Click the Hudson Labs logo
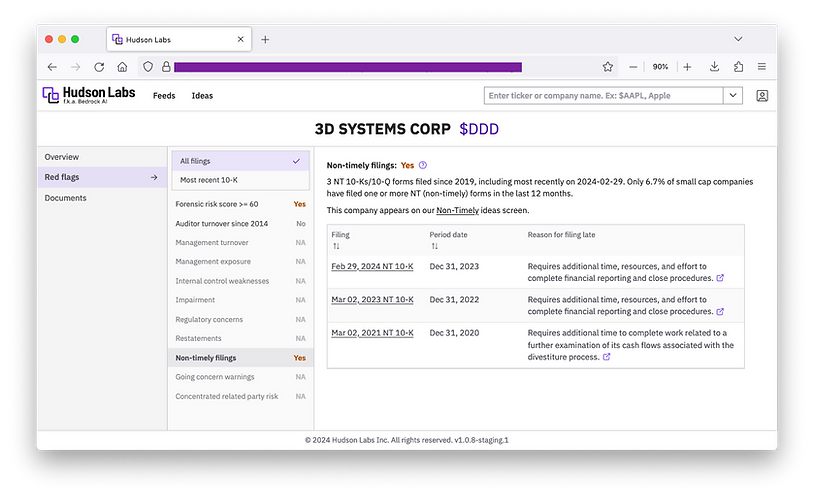Viewport: 814px width, 498px height. (x=89, y=95)
